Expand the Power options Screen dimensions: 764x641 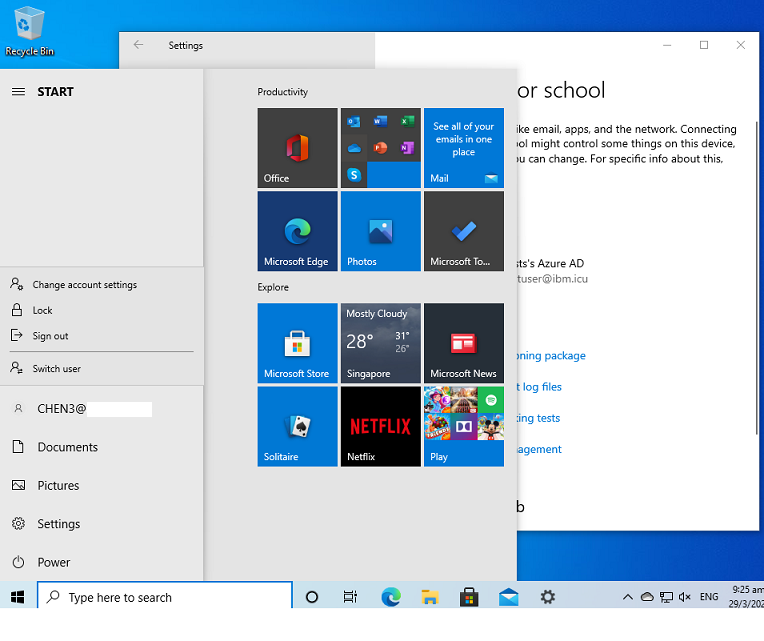54,562
